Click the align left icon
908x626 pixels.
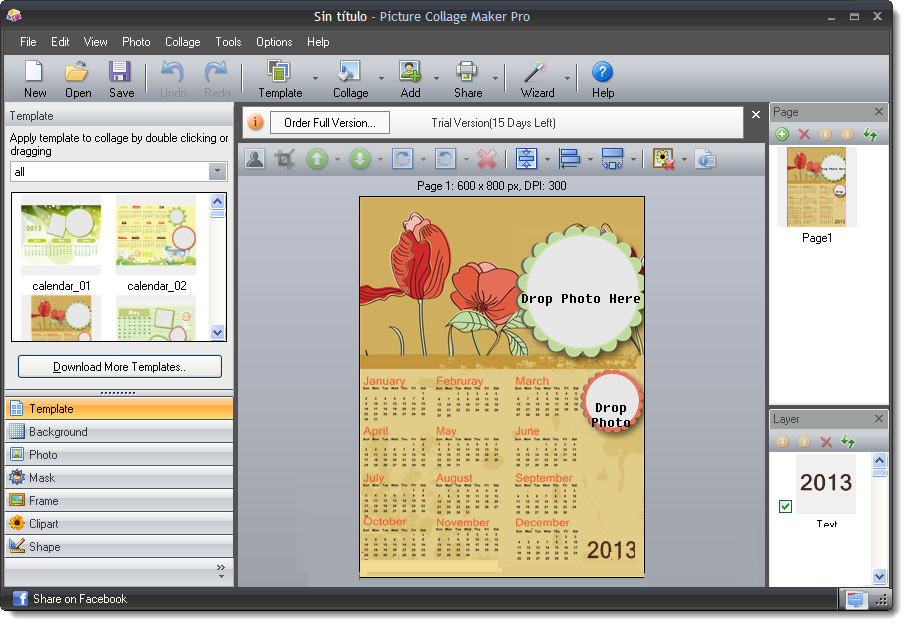pyautogui.click(x=569, y=159)
